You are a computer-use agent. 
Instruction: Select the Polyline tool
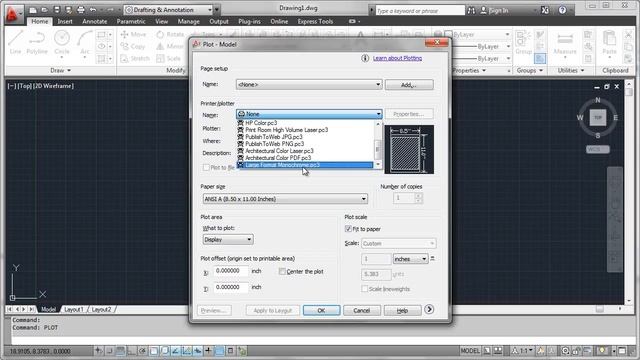37,42
